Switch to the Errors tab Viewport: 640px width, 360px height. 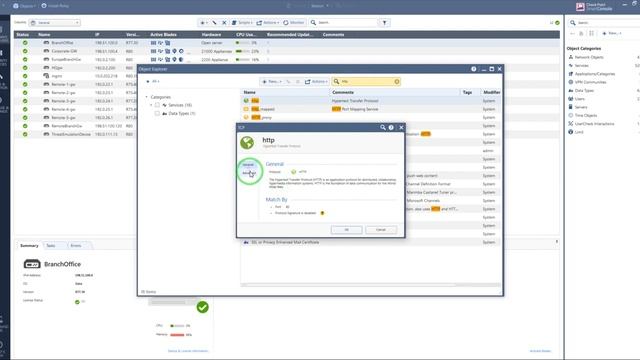point(76,246)
